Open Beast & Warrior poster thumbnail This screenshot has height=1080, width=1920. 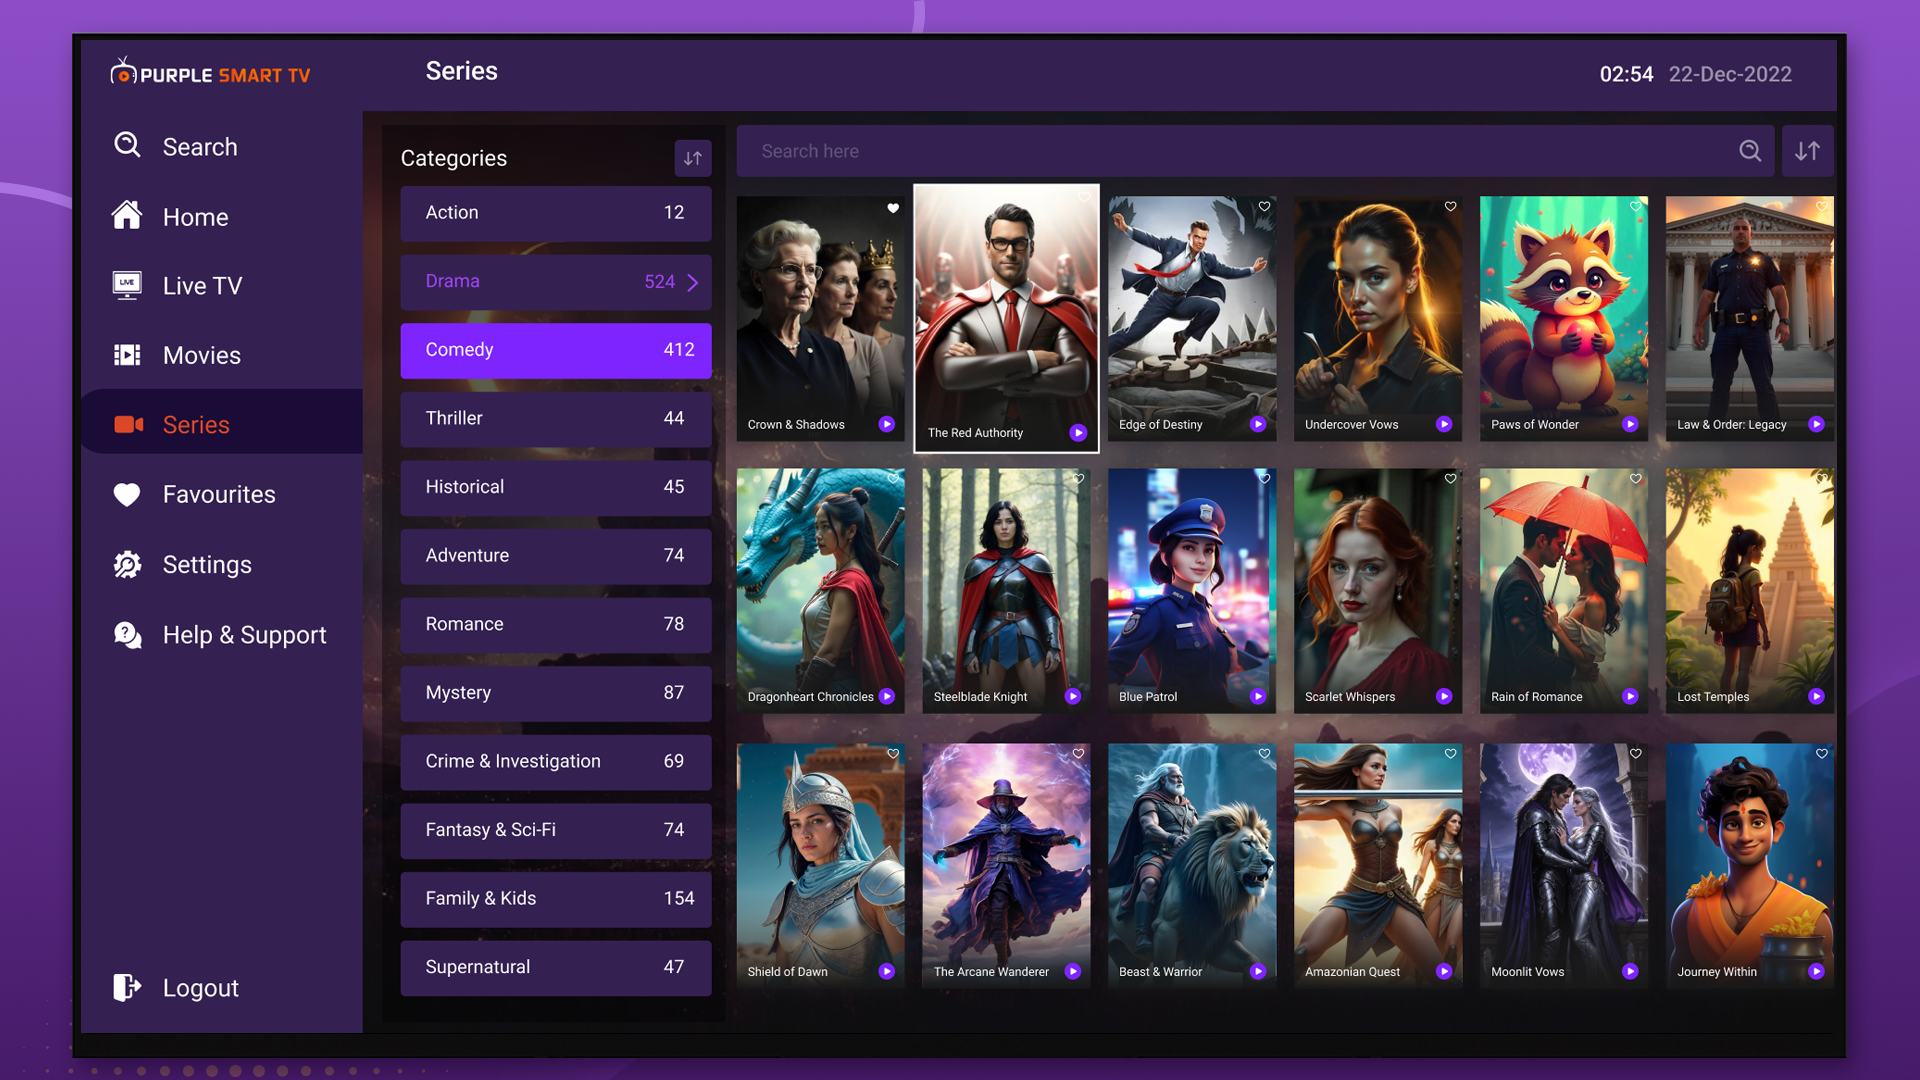[1192, 866]
